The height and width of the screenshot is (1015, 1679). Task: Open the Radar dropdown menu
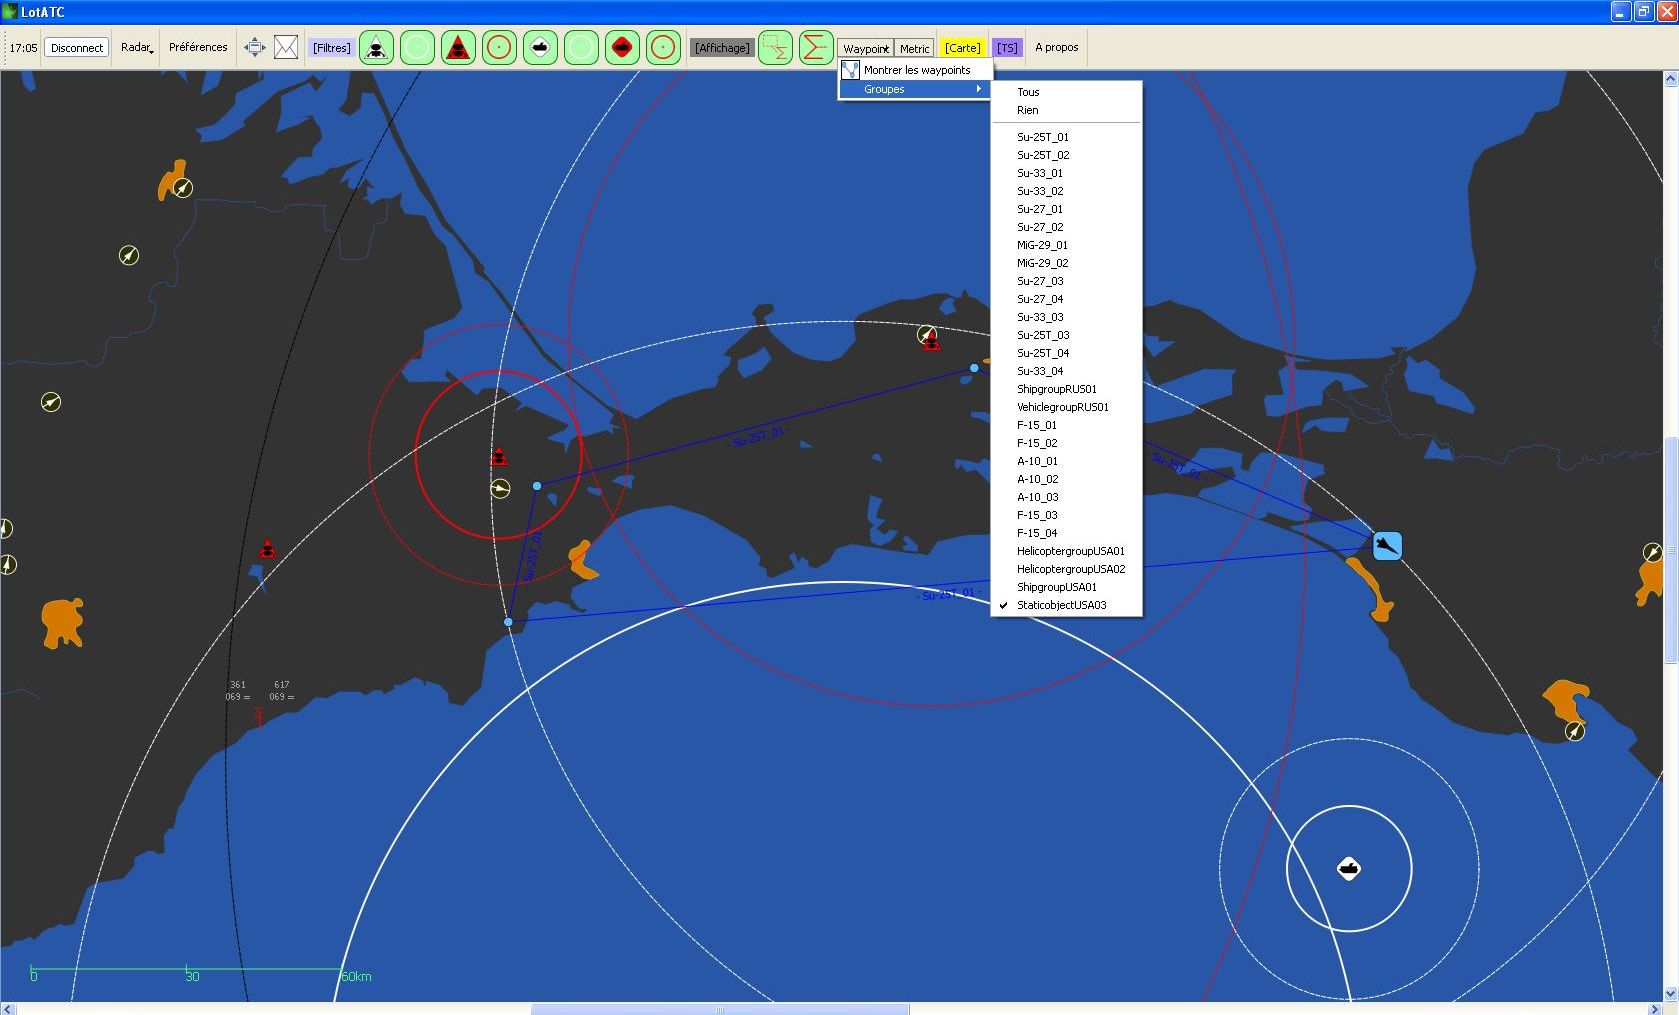pyautogui.click(x=137, y=47)
